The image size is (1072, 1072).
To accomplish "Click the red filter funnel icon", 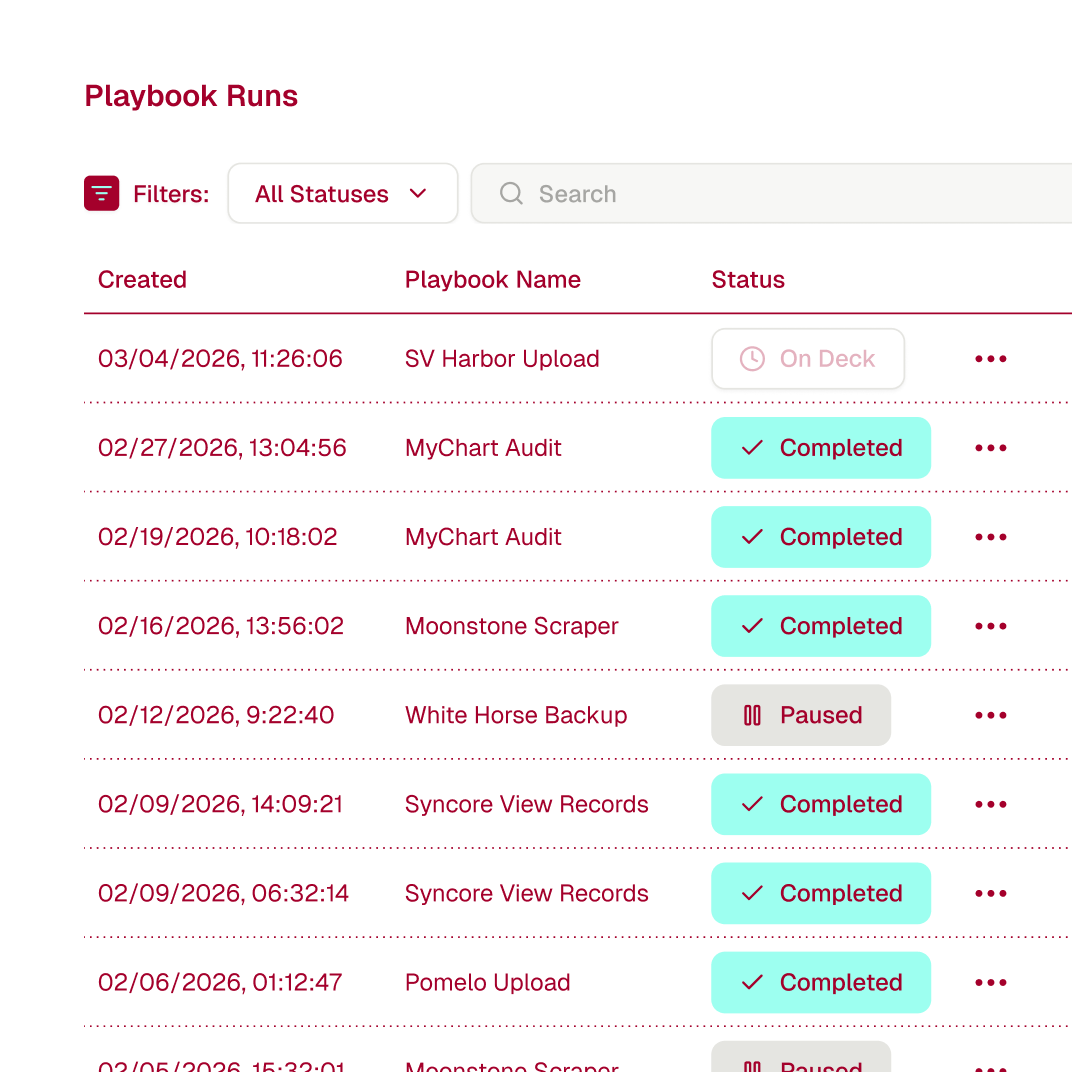I will click(101, 193).
